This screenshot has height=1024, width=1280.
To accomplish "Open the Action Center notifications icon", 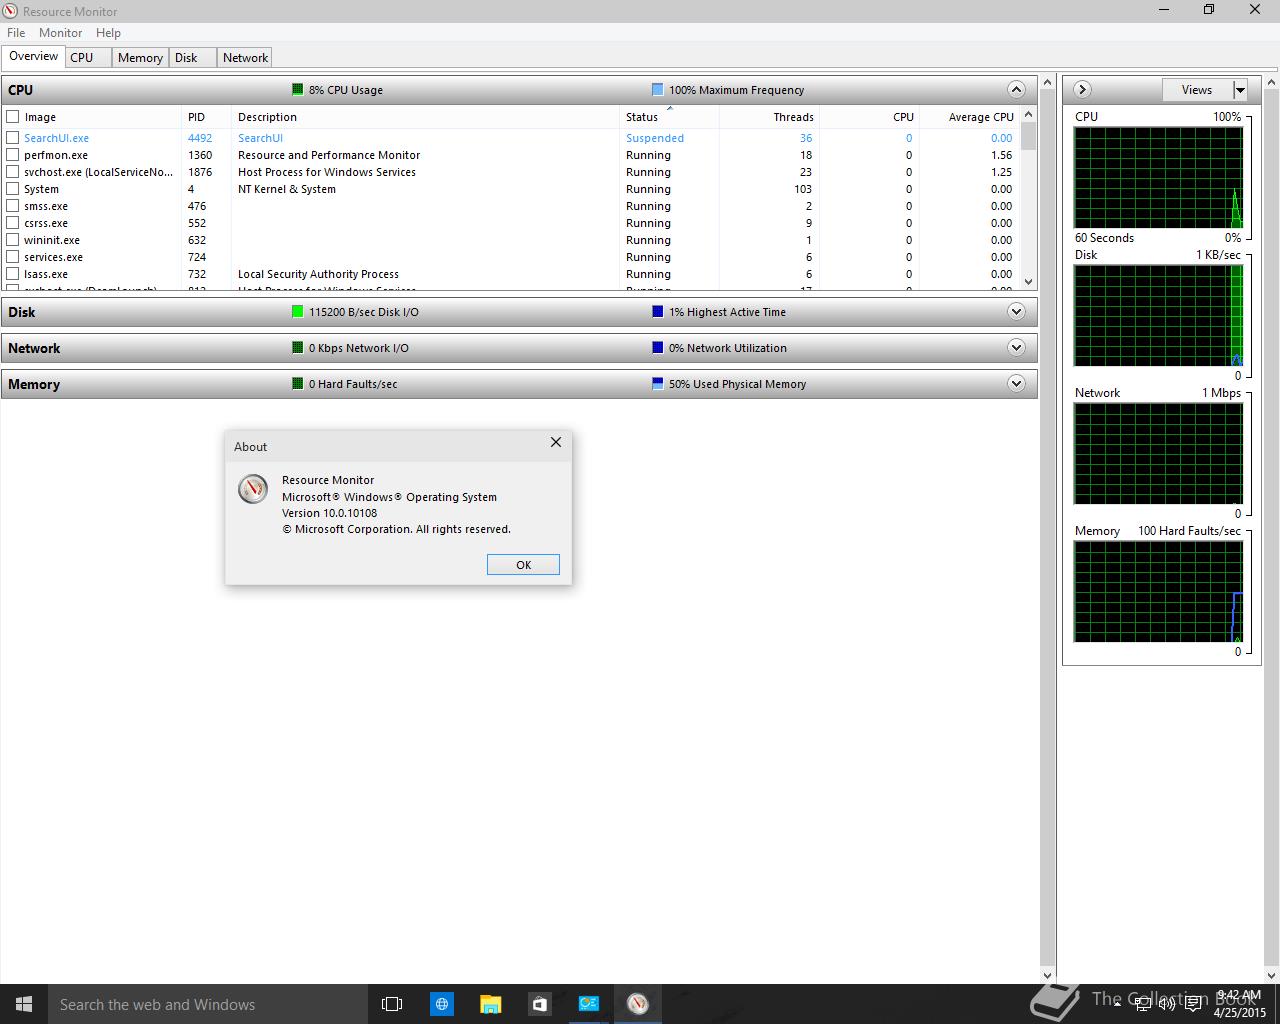I will tap(1192, 1004).
